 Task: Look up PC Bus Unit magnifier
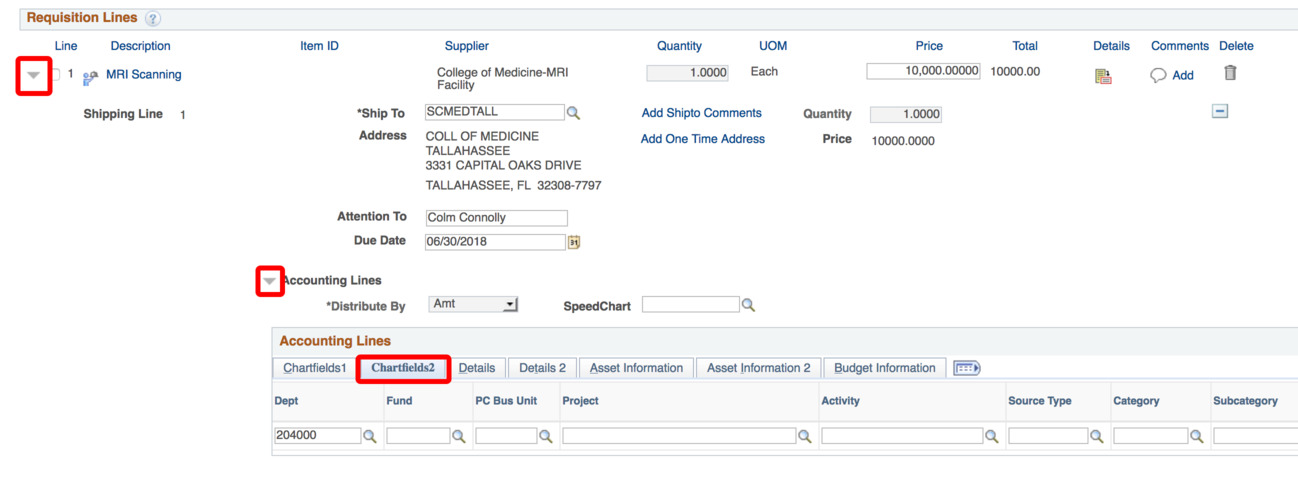(546, 437)
